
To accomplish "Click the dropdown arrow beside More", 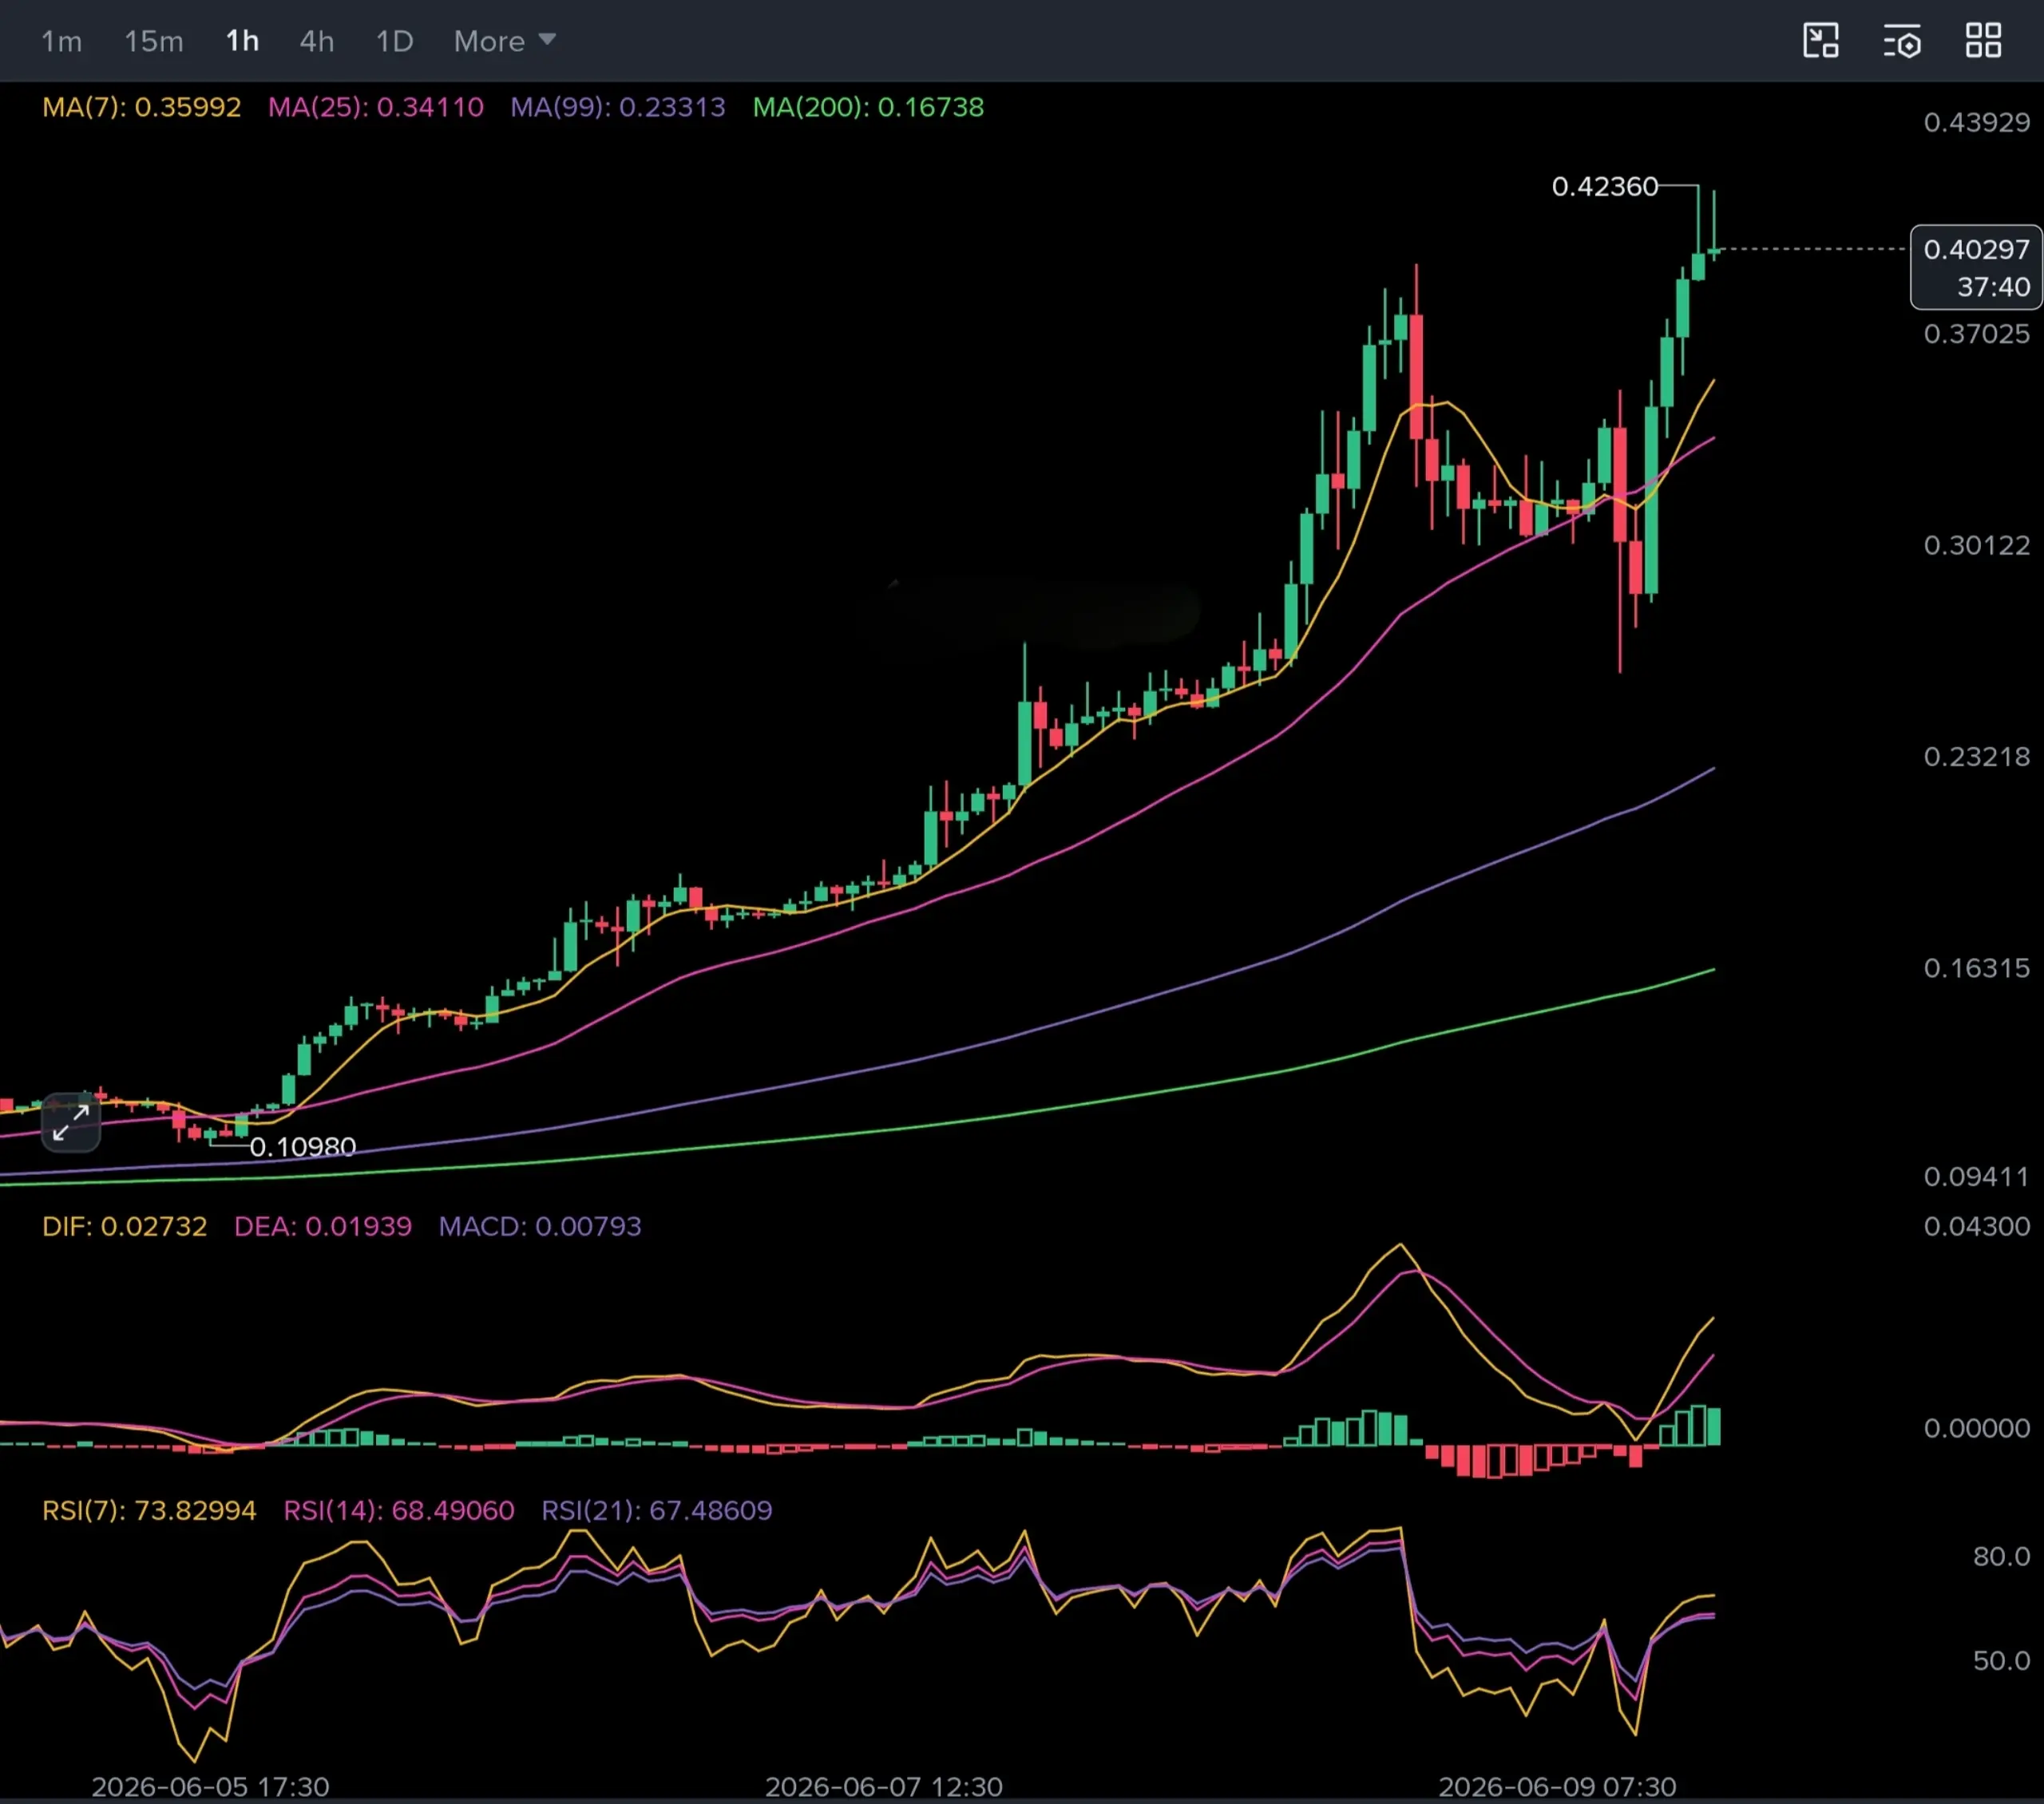I will click(x=547, y=40).
